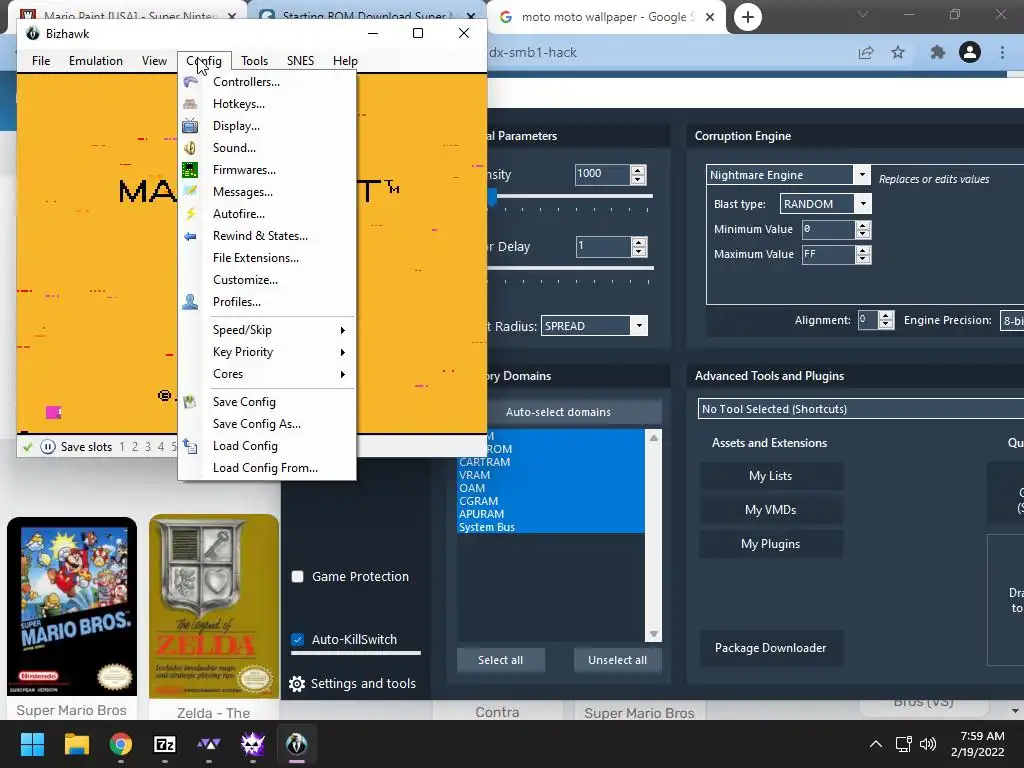Expand the Cores submenu

[266, 374]
